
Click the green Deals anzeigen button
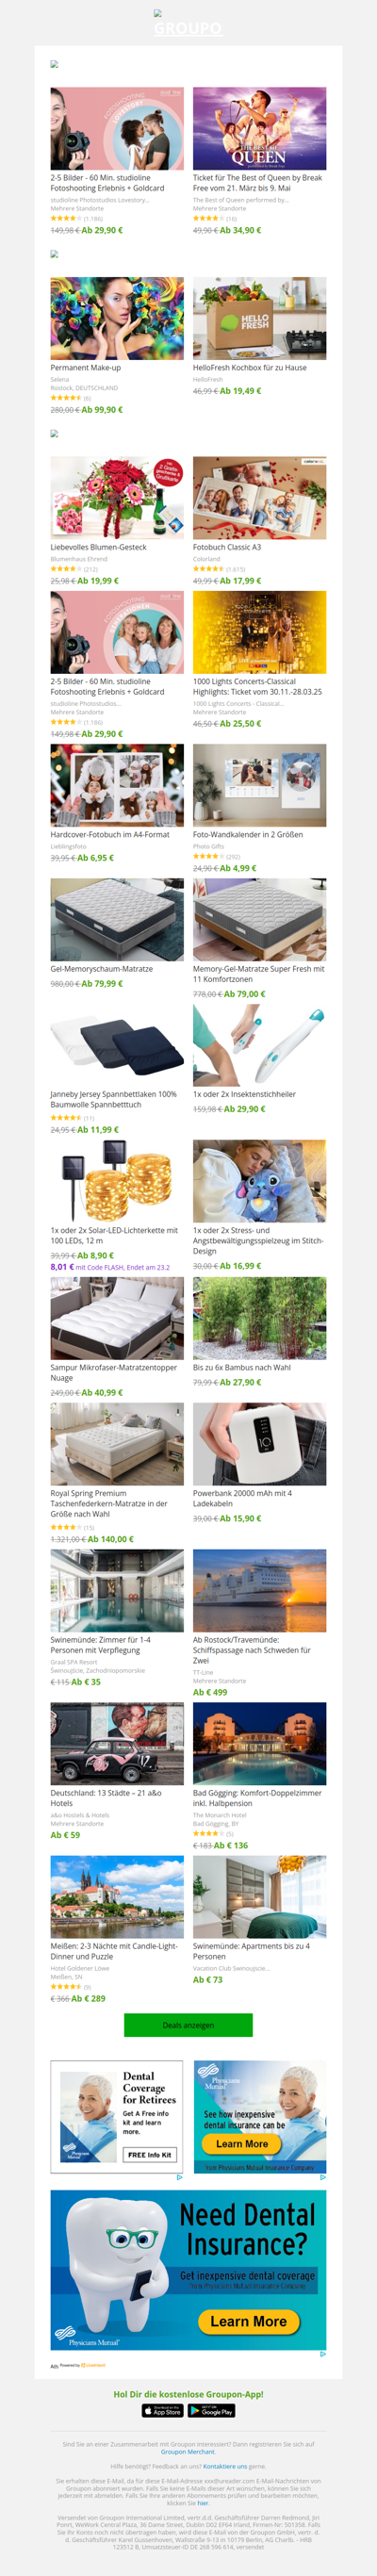[188, 2025]
